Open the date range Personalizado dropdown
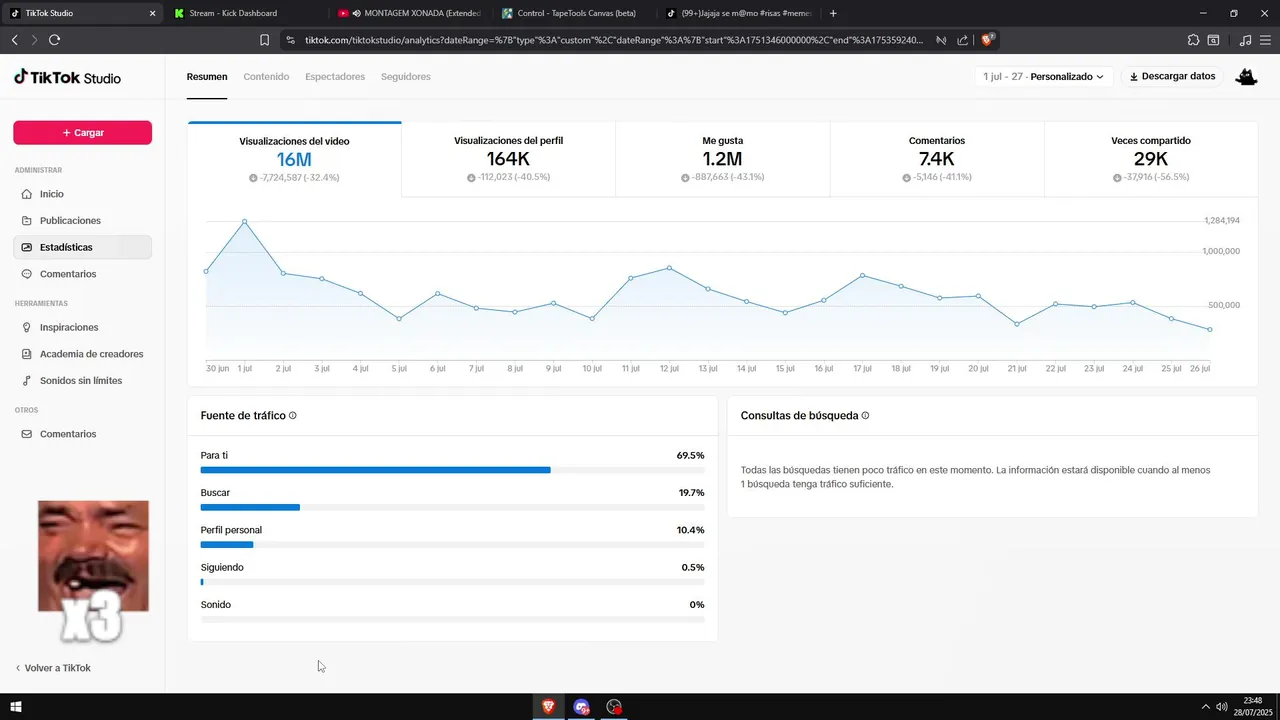The width and height of the screenshot is (1280, 720). tap(1043, 77)
